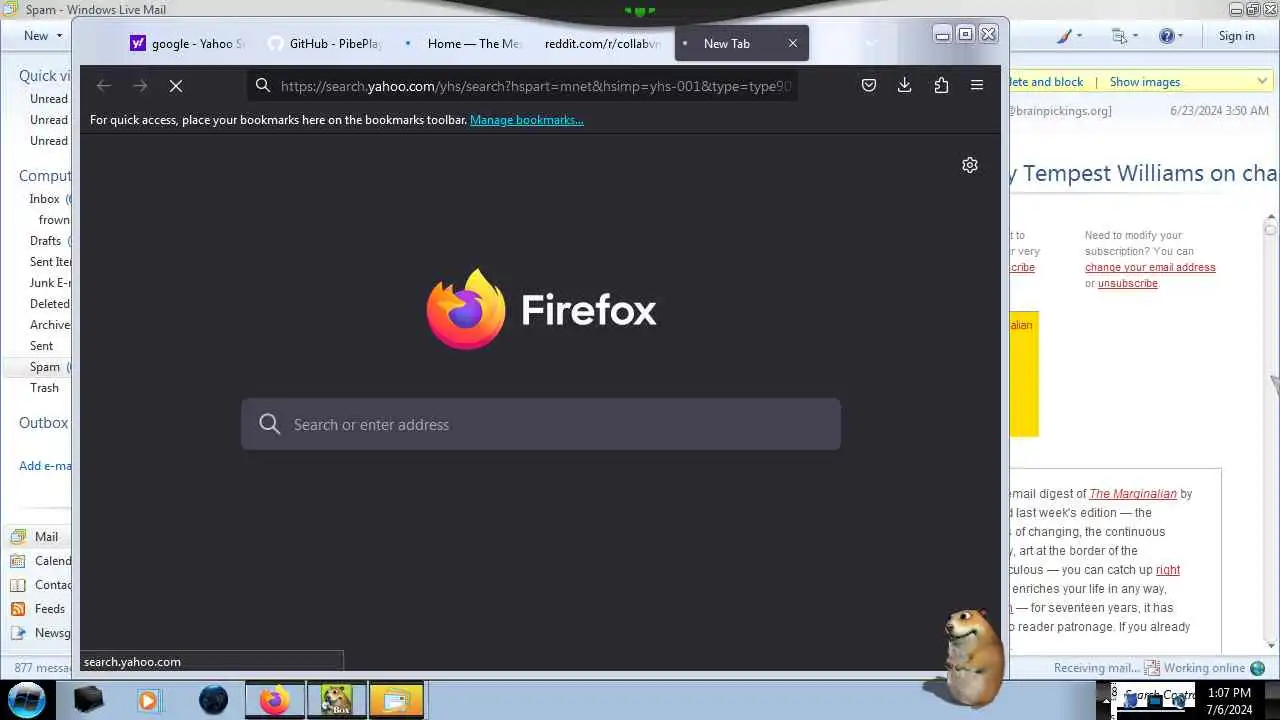Select the Trash folder
The image size is (1280, 720).
(x=44, y=388)
